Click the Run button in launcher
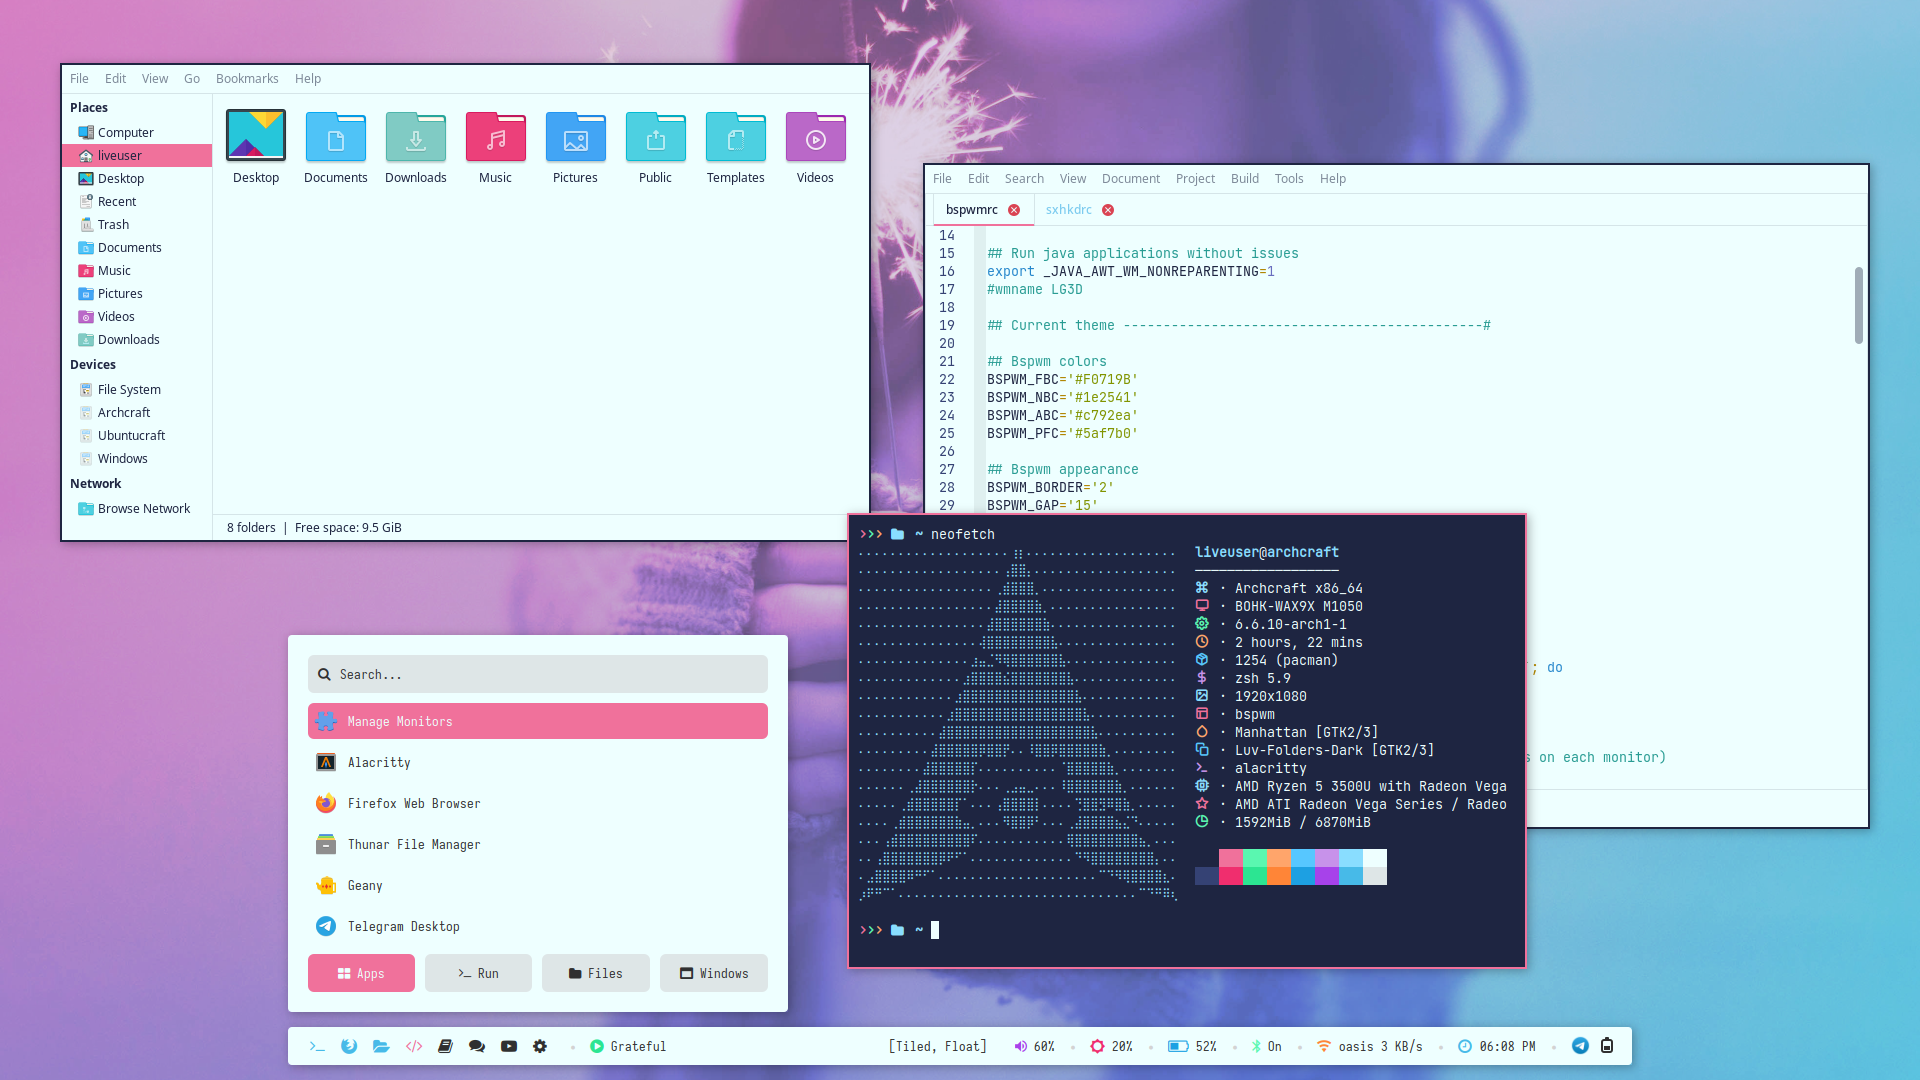This screenshot has height=1080, width=1920. click(478, 973)
